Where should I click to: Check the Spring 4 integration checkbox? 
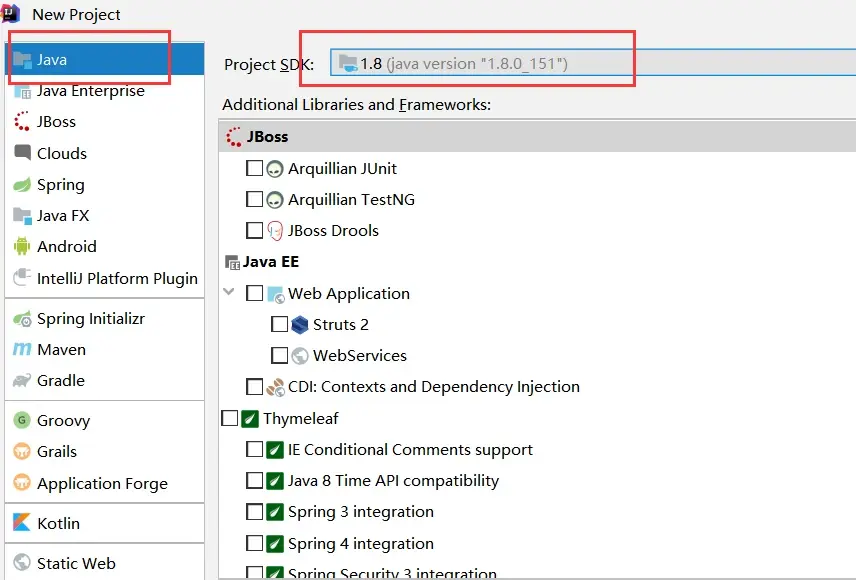(254, 543)
